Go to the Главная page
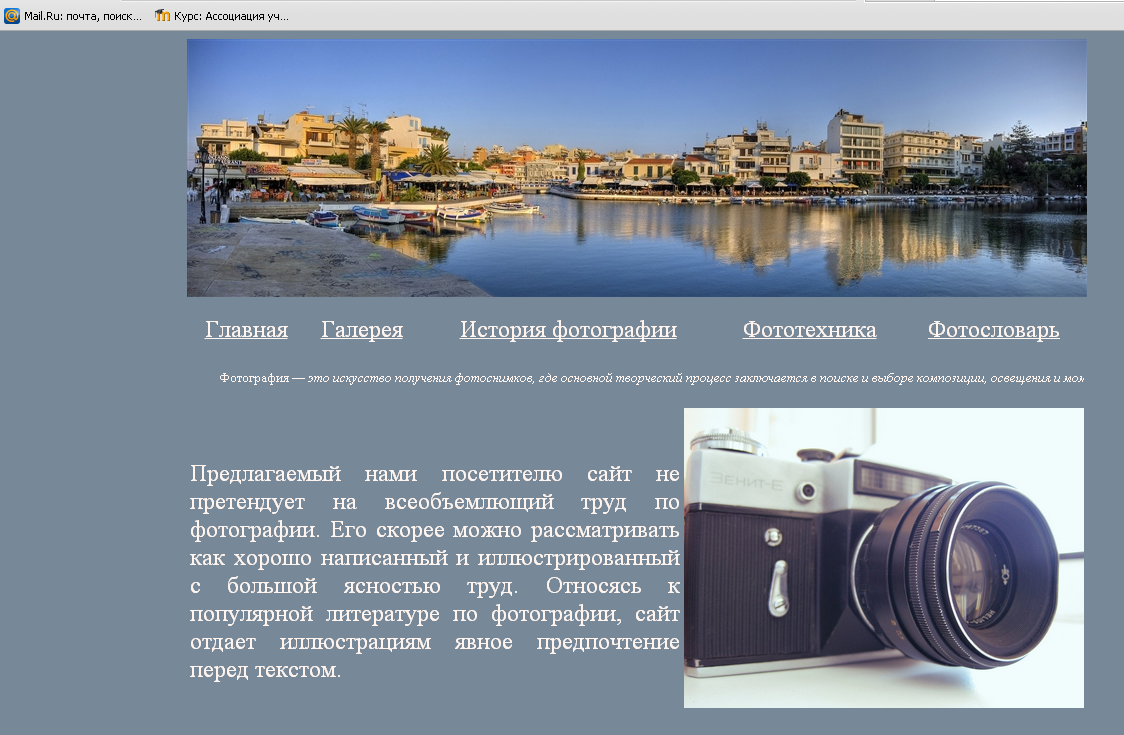The width and height of the screenshot is (1124, 735). 246,330
